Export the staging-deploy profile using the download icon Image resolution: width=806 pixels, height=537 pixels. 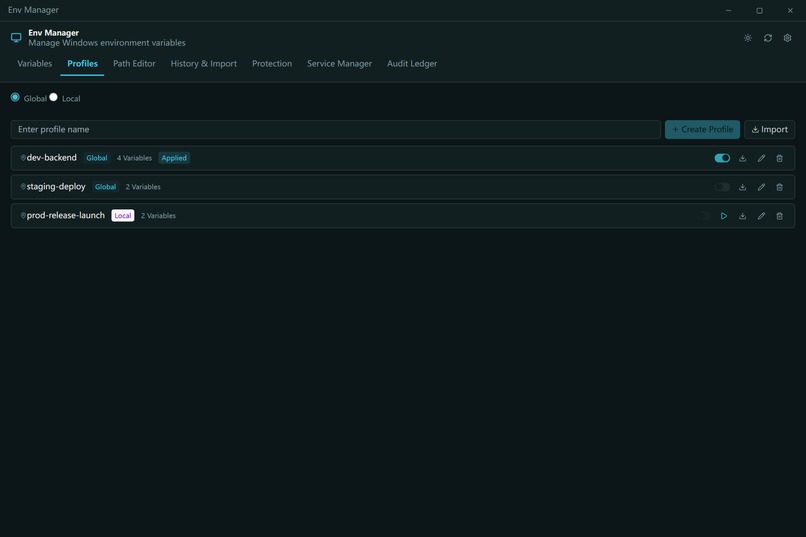tap(742, 187)
